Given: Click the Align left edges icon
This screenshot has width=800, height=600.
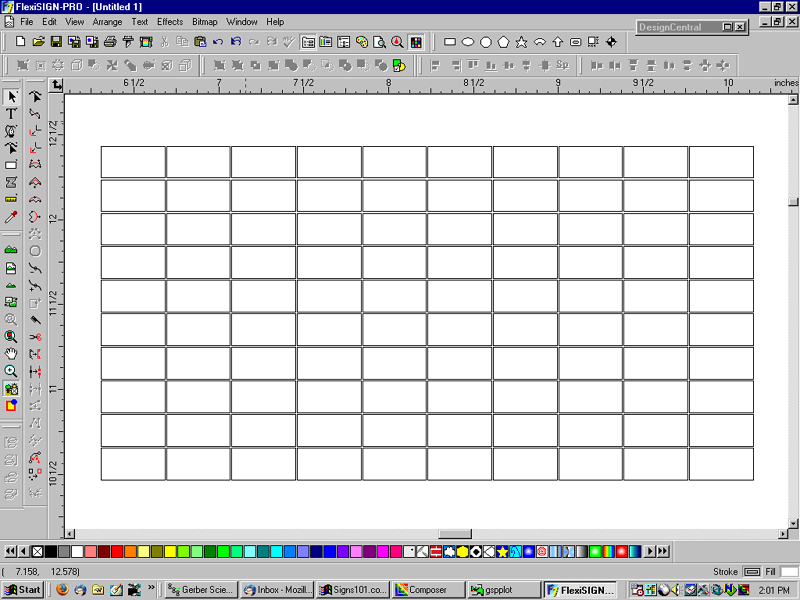Looking at the screenshot, I should click(435, 65).
